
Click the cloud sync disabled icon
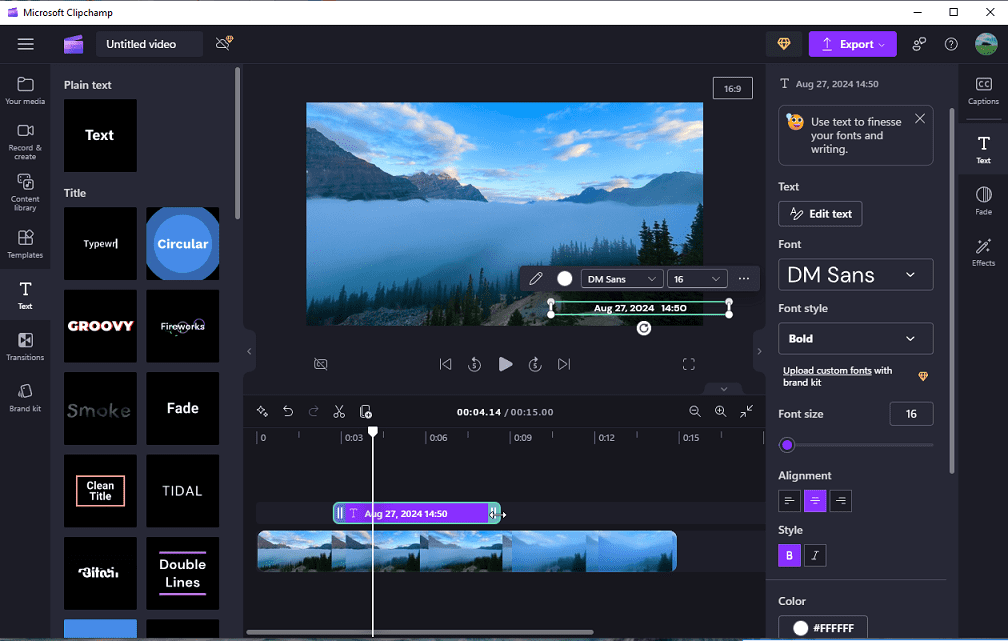coord(224,44)
